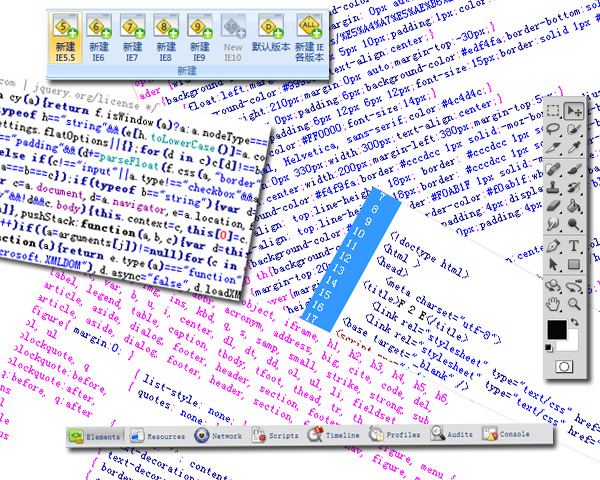Select the Eraser tool
600x480 pixels.
553,206
